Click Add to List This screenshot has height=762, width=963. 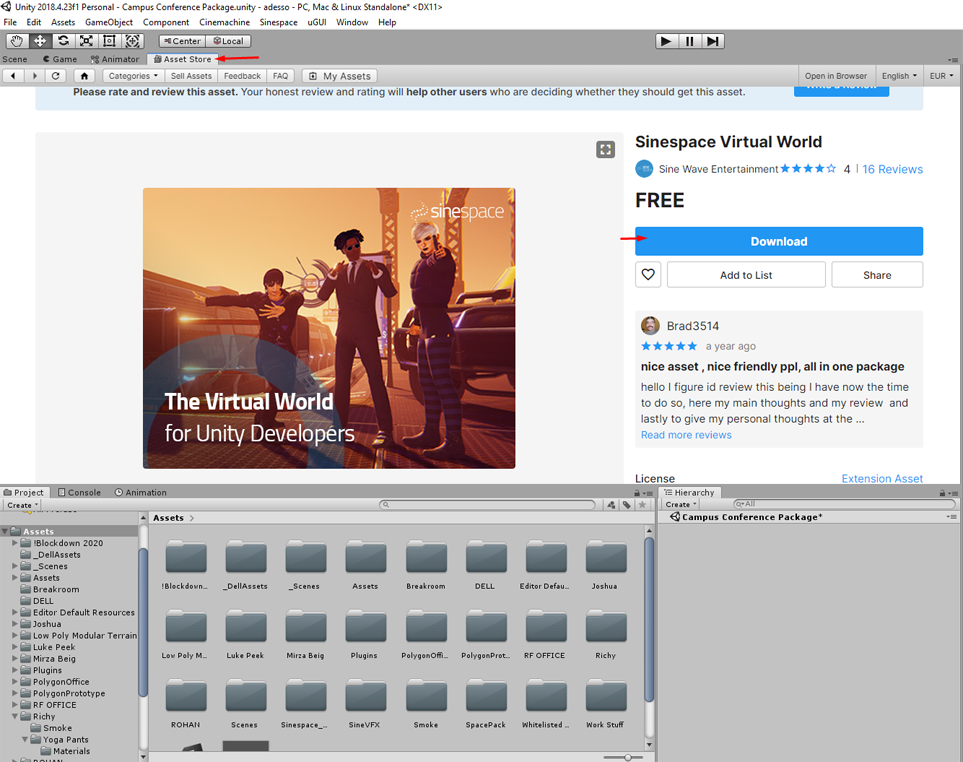[x=746, y=274]
